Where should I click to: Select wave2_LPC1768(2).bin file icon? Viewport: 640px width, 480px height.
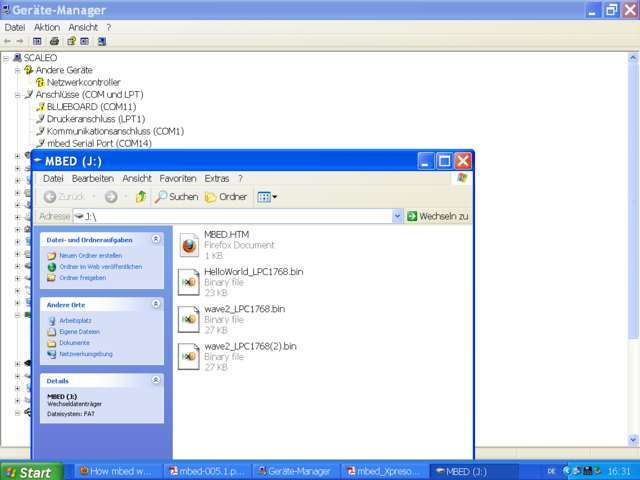click(189, 357)
